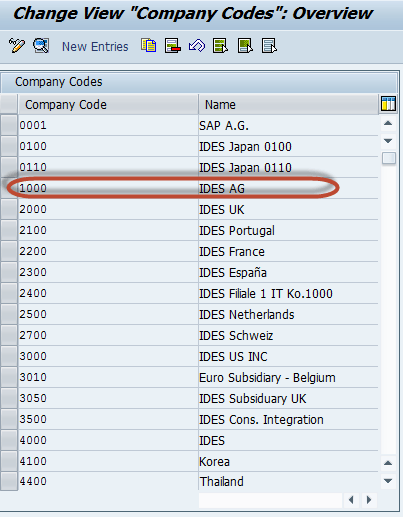Click the vertical scrollbar thumb

(x=389, y=158)
